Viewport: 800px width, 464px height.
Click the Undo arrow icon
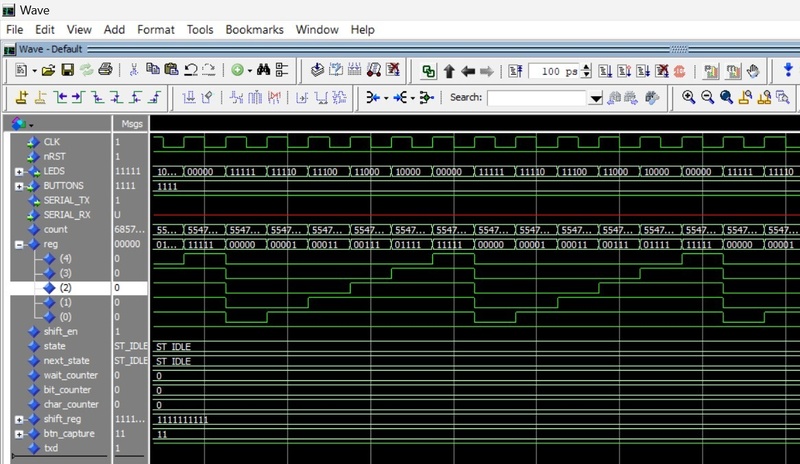coord(191,70)
